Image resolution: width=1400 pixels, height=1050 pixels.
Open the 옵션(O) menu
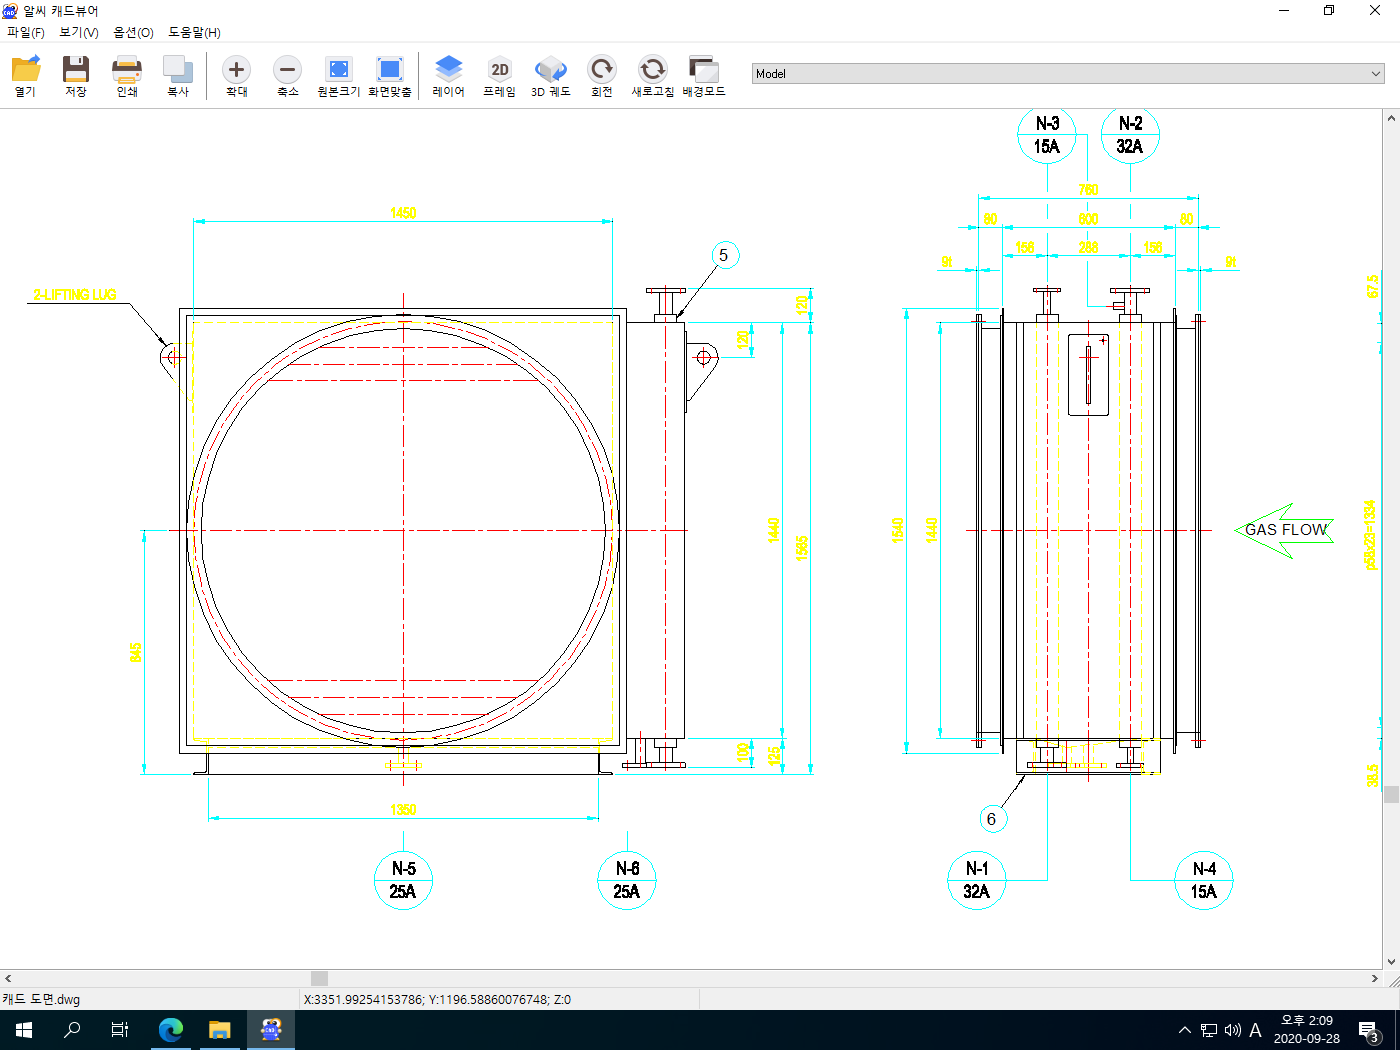click(x=133, y=32)
